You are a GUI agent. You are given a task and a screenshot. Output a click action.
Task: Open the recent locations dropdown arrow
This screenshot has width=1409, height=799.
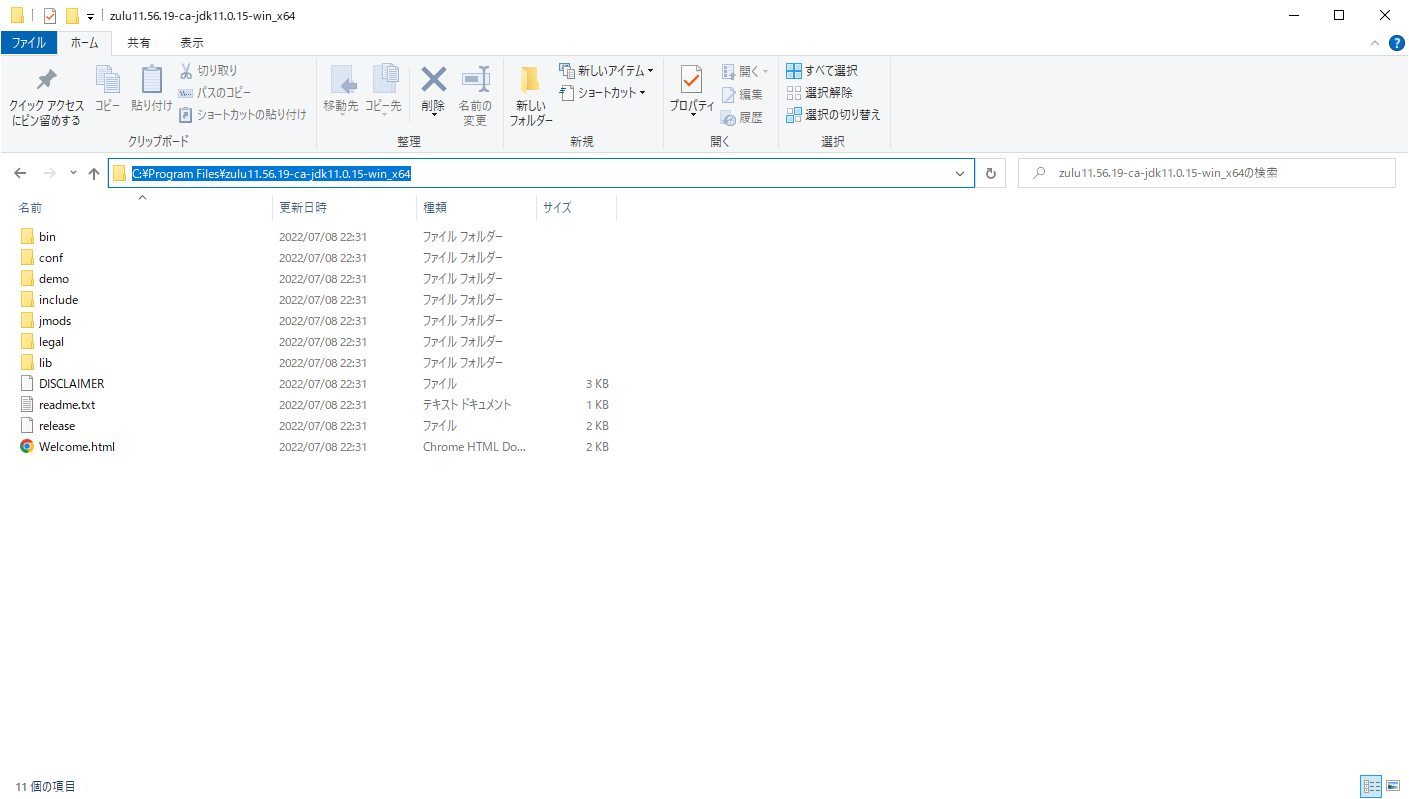click(73, 173)
